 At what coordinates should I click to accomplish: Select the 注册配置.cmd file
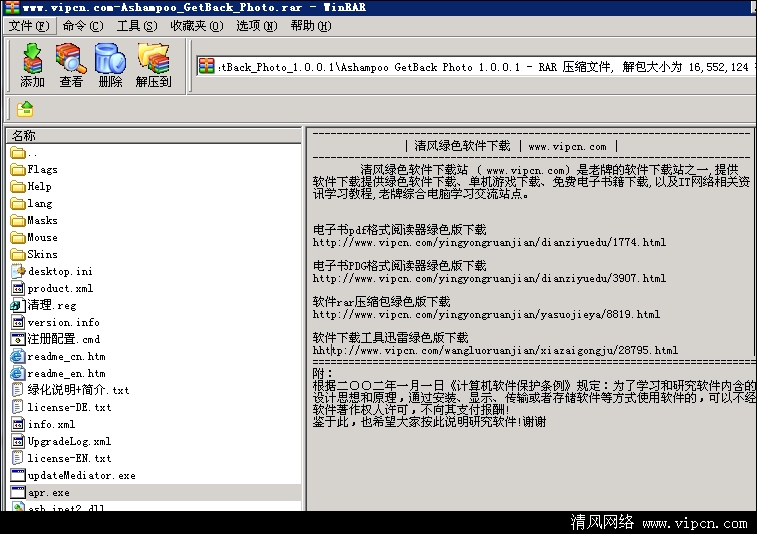(x=56, y=339)
